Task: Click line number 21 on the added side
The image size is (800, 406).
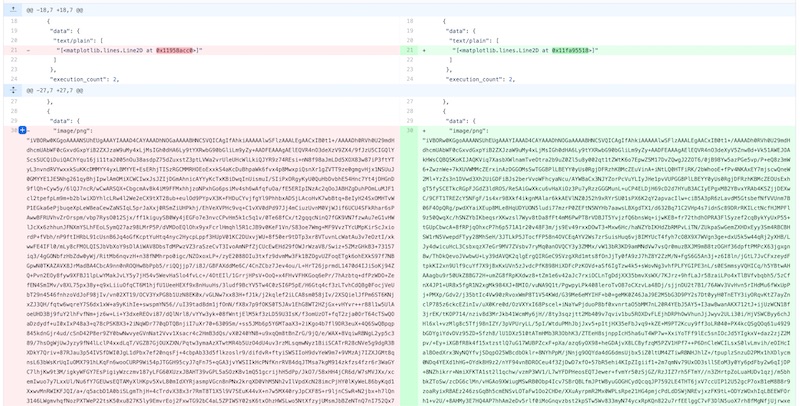Action: (410, 48)
